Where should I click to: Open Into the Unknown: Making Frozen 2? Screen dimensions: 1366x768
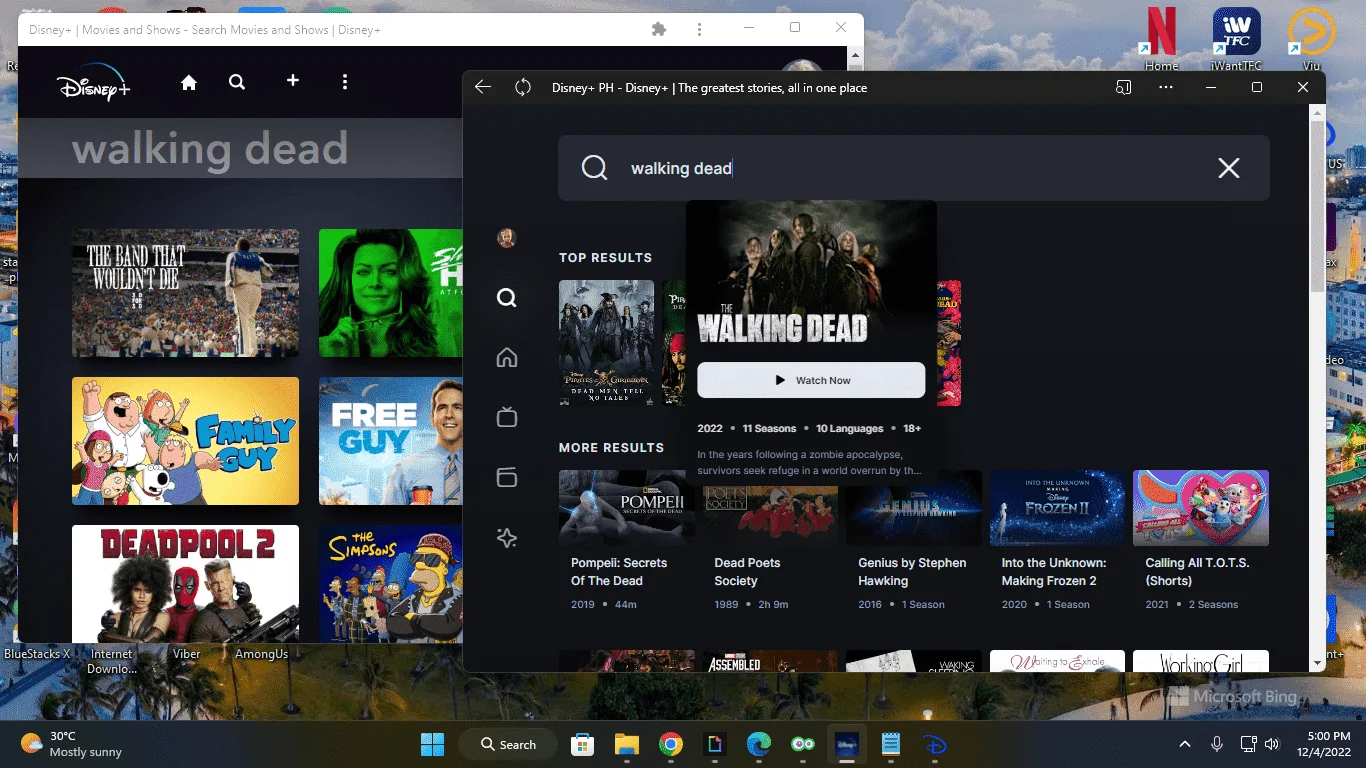coord(1058,508)
